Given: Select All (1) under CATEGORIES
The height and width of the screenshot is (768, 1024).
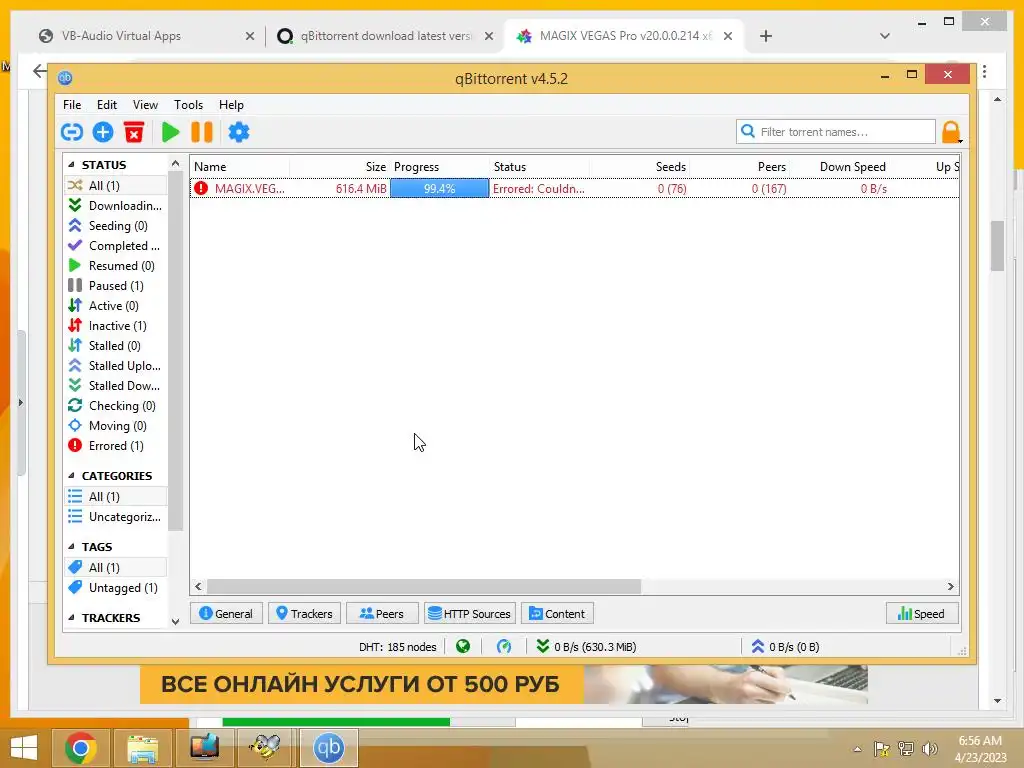Looking at the screenshot, I should [x=116, y=497].
